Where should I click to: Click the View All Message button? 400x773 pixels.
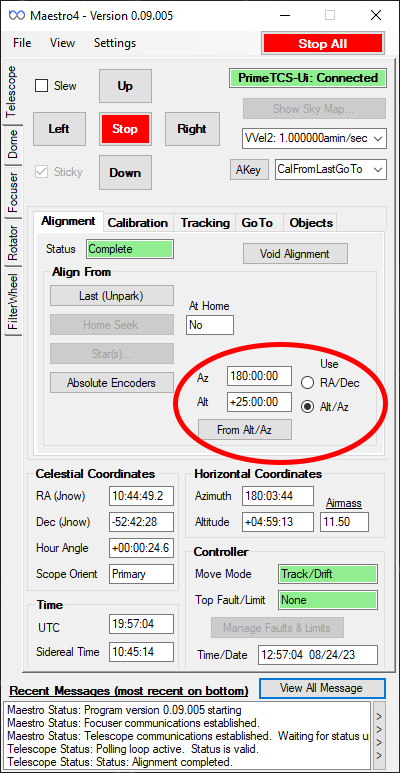tap(322, 688)
